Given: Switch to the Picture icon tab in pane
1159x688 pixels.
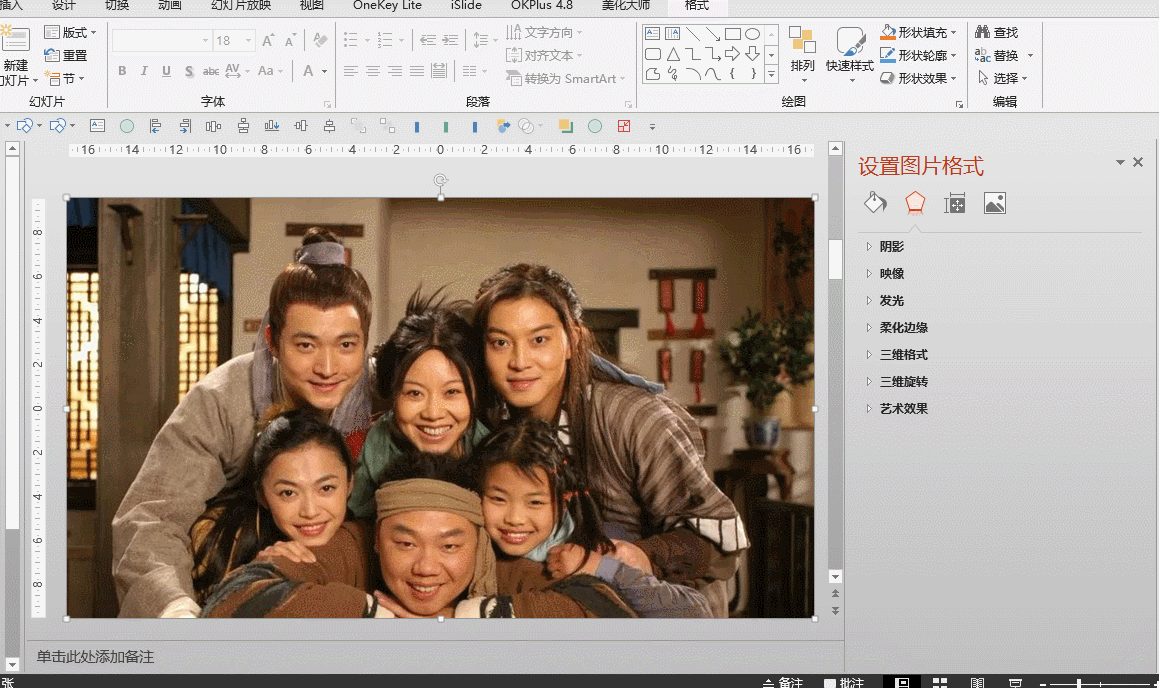Looking at the screenshot, I should [994, 203].
